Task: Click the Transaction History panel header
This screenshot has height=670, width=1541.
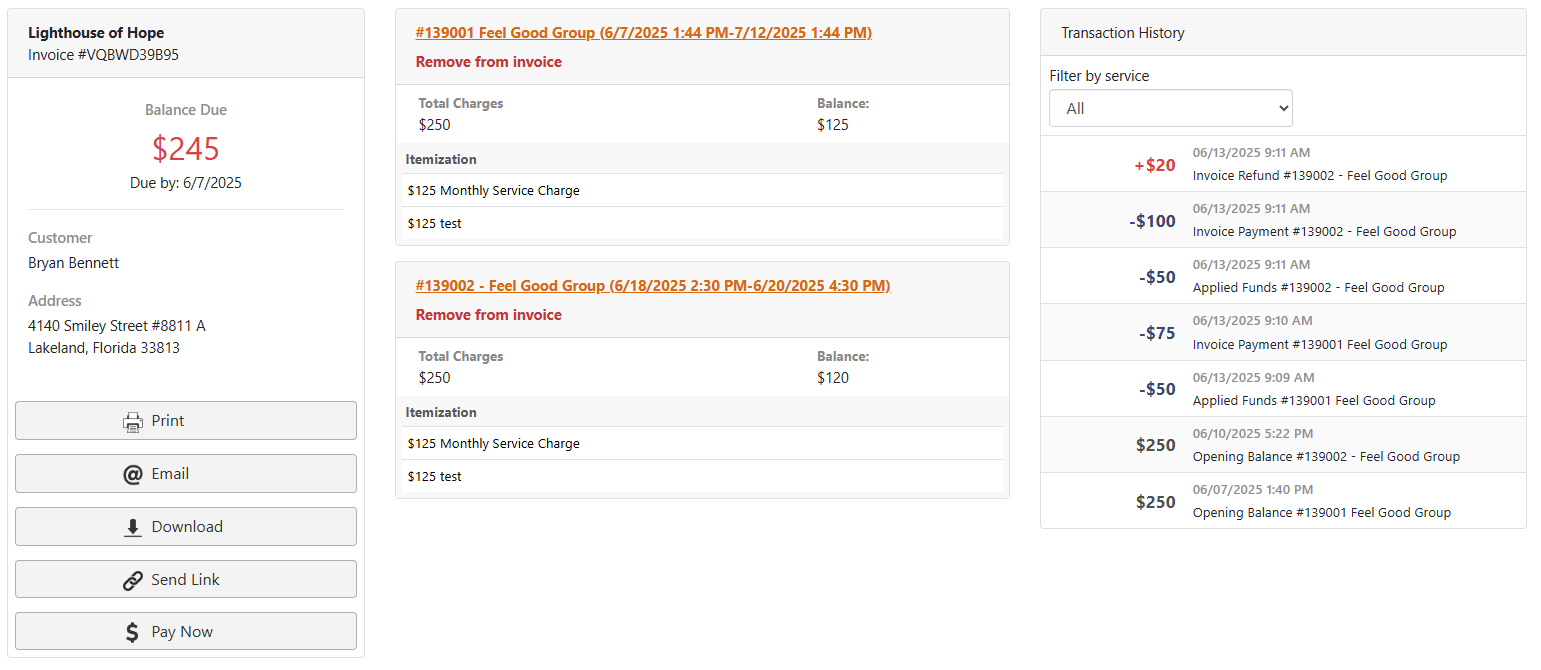Action: click(1122, 32)
